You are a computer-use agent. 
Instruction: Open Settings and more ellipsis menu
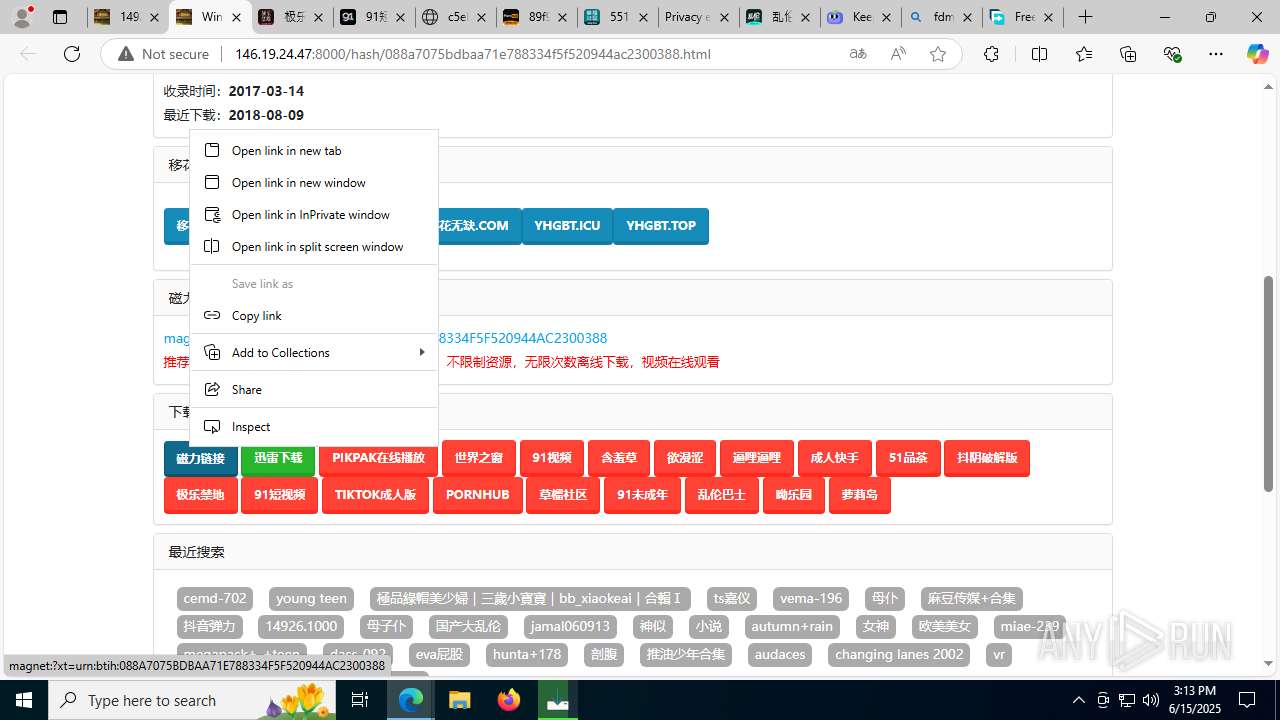coord(1216,54)
